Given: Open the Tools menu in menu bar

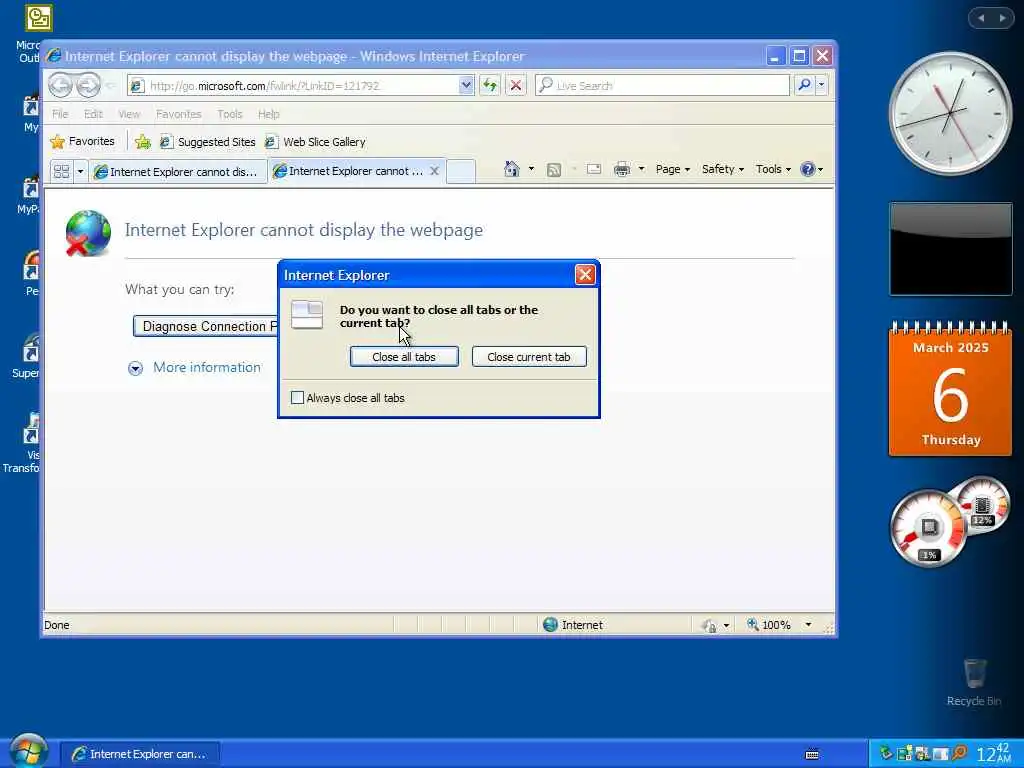Looking at the screenshot, I should point(230,114).
